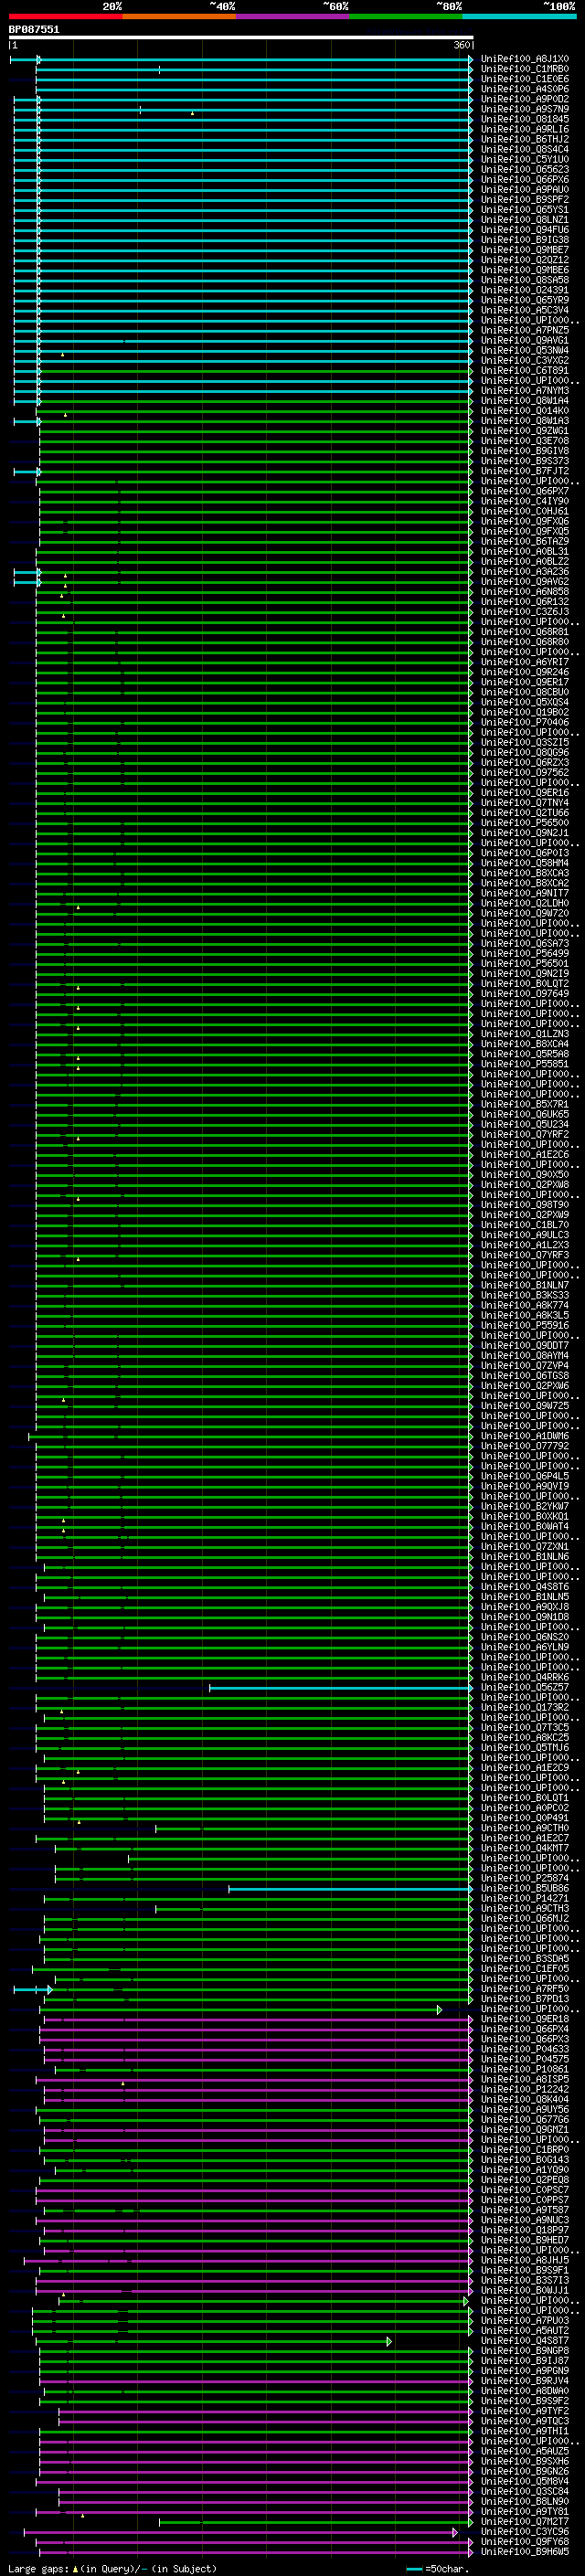Select label UniRef100_Q94FU6
Screen dimensions: 585x2576
pyautogui.click(x=525, y=230)
